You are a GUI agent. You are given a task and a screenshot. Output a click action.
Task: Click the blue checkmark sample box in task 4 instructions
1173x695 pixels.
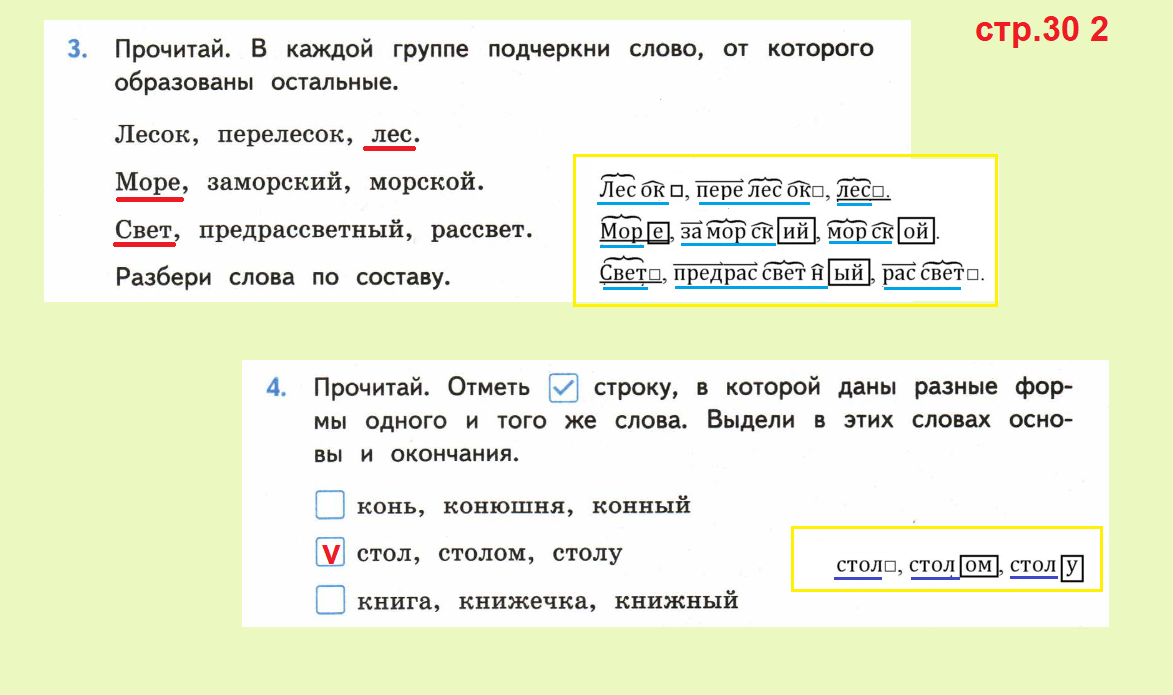pos(563,388)
